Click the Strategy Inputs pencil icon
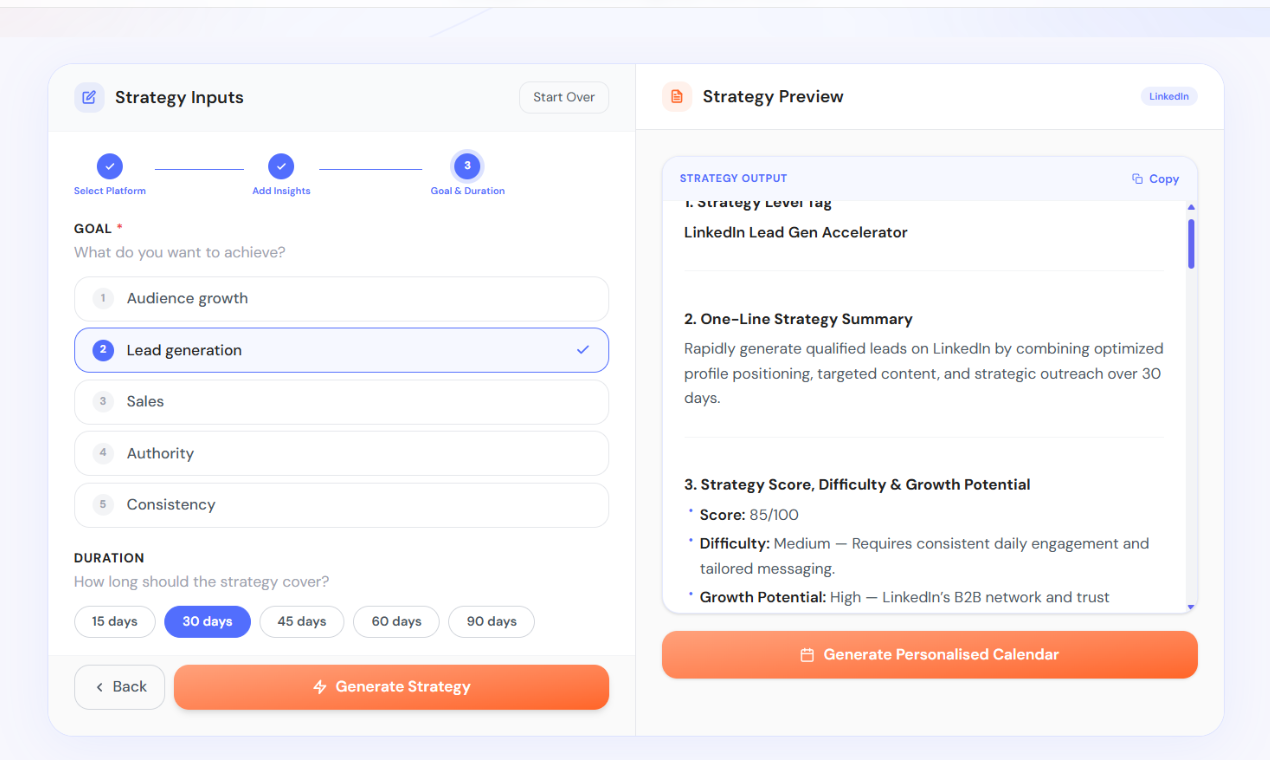1270x760 pixels. (x=89, y=97)
